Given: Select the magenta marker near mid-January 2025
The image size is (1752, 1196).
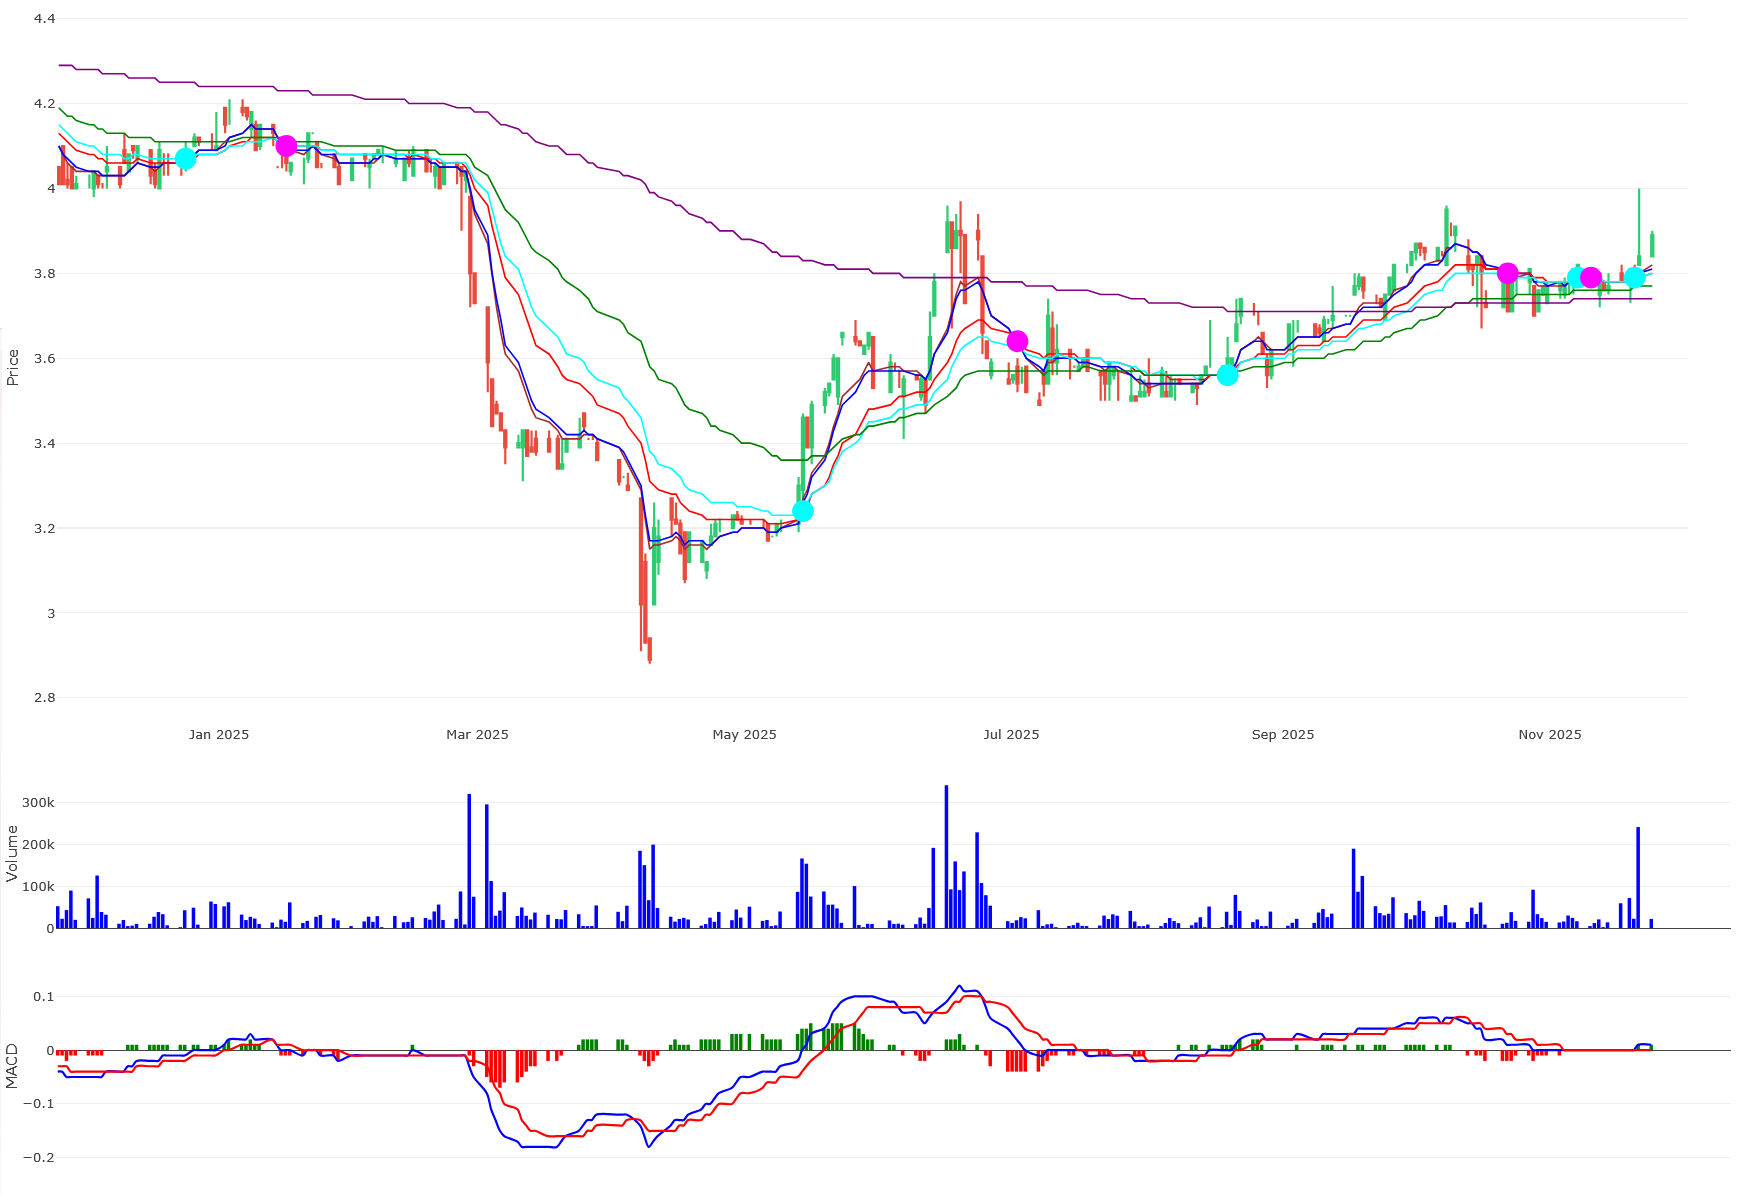Looking at the screenshot, I should tap(287, 145).
